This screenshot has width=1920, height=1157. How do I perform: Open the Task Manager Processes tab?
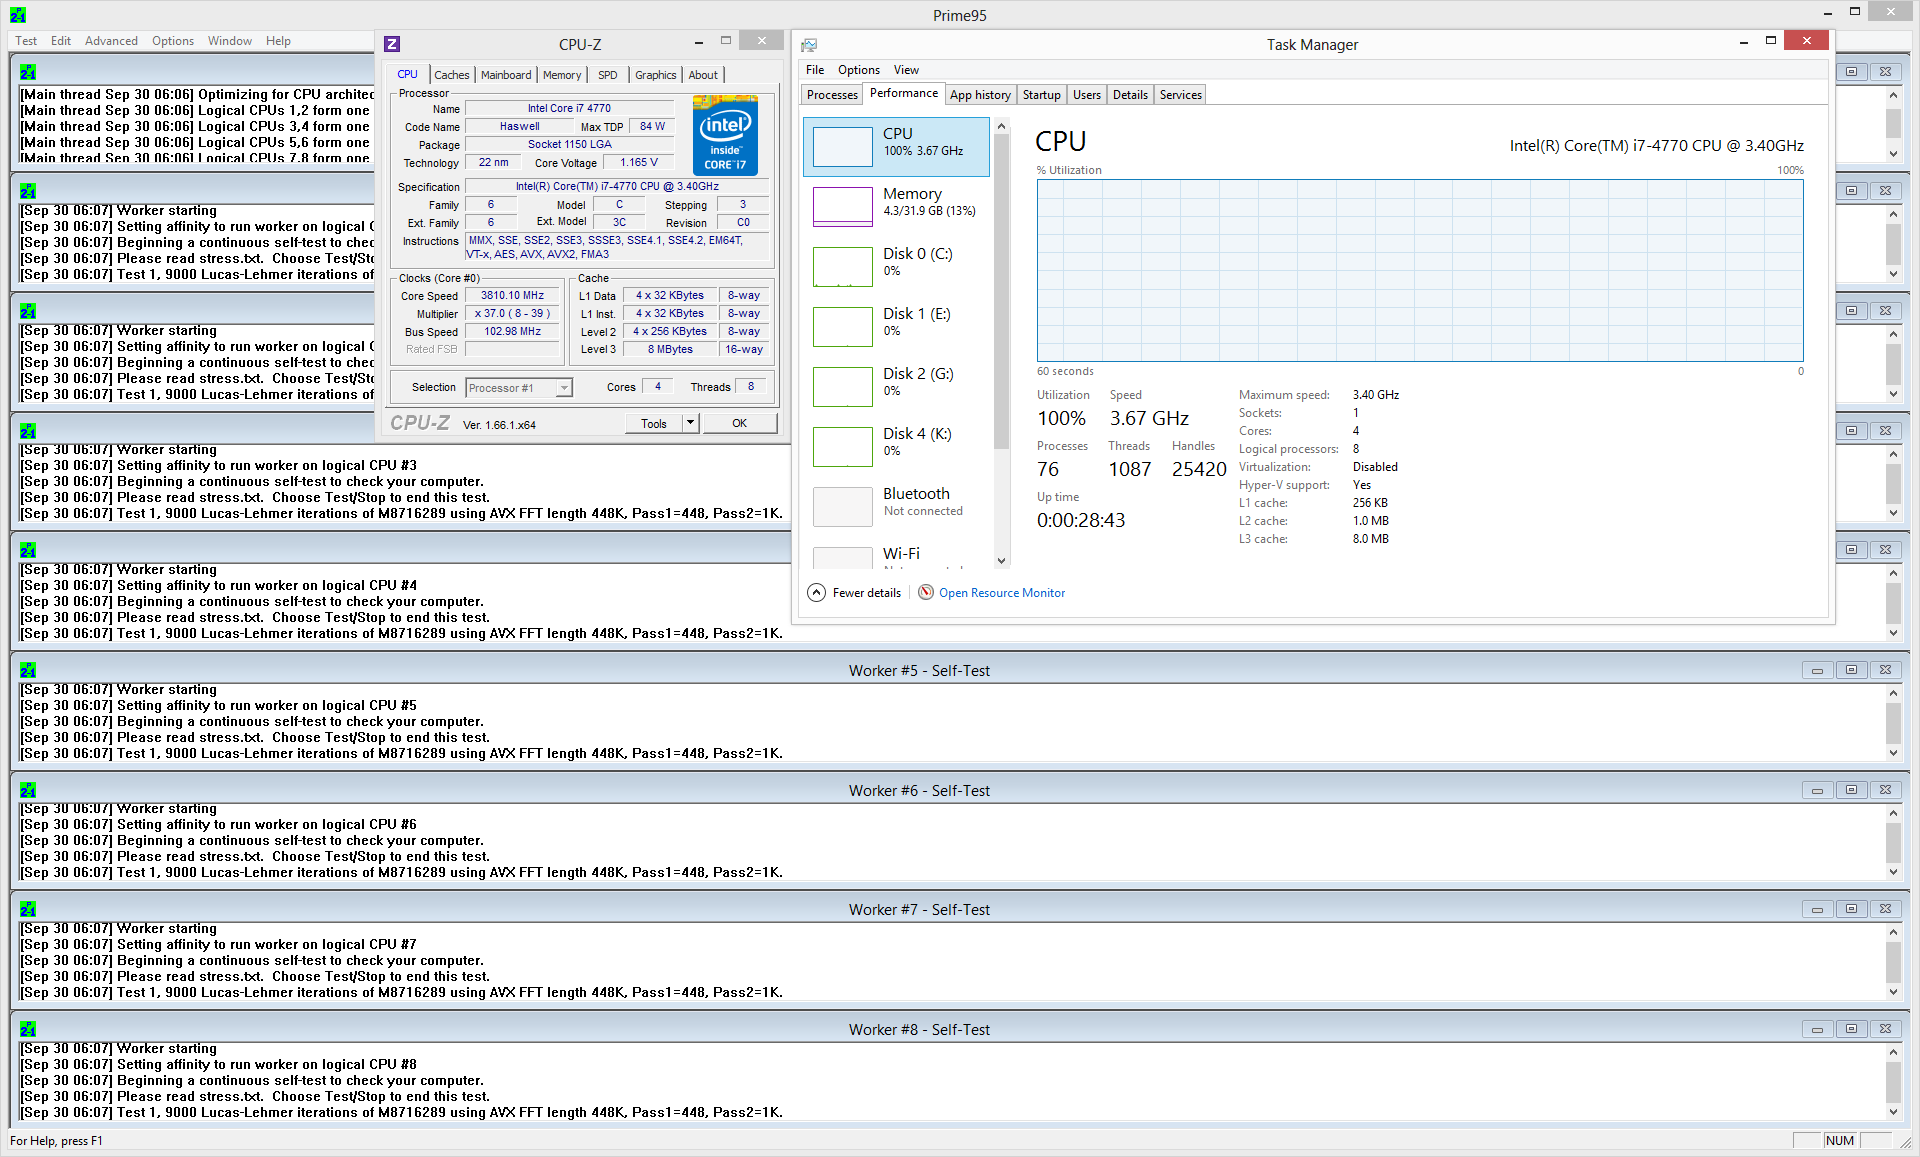(832, 95)
